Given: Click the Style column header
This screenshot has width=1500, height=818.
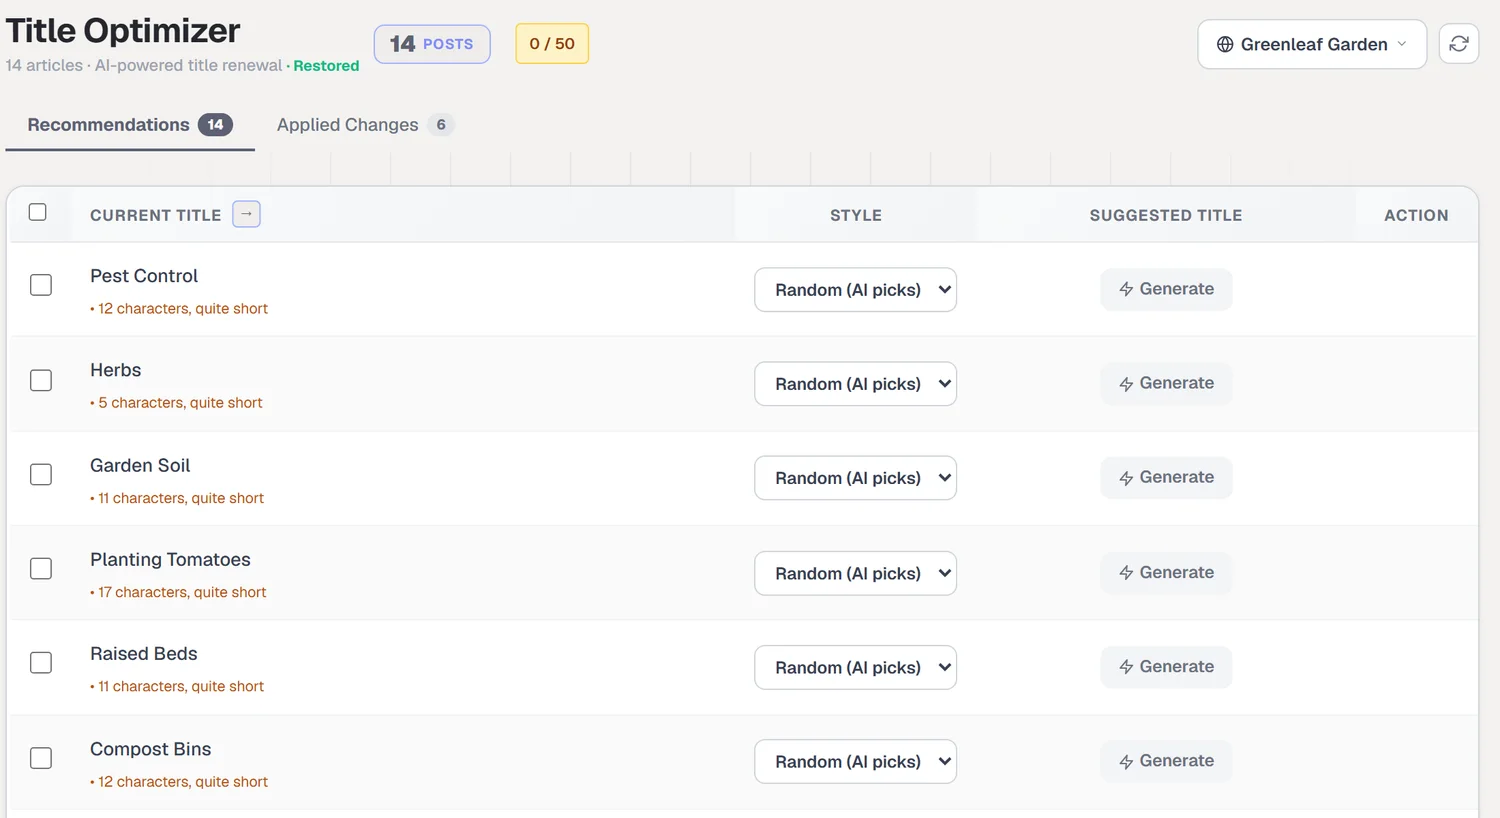Looking at the screenshot, I should coord(856,215).
